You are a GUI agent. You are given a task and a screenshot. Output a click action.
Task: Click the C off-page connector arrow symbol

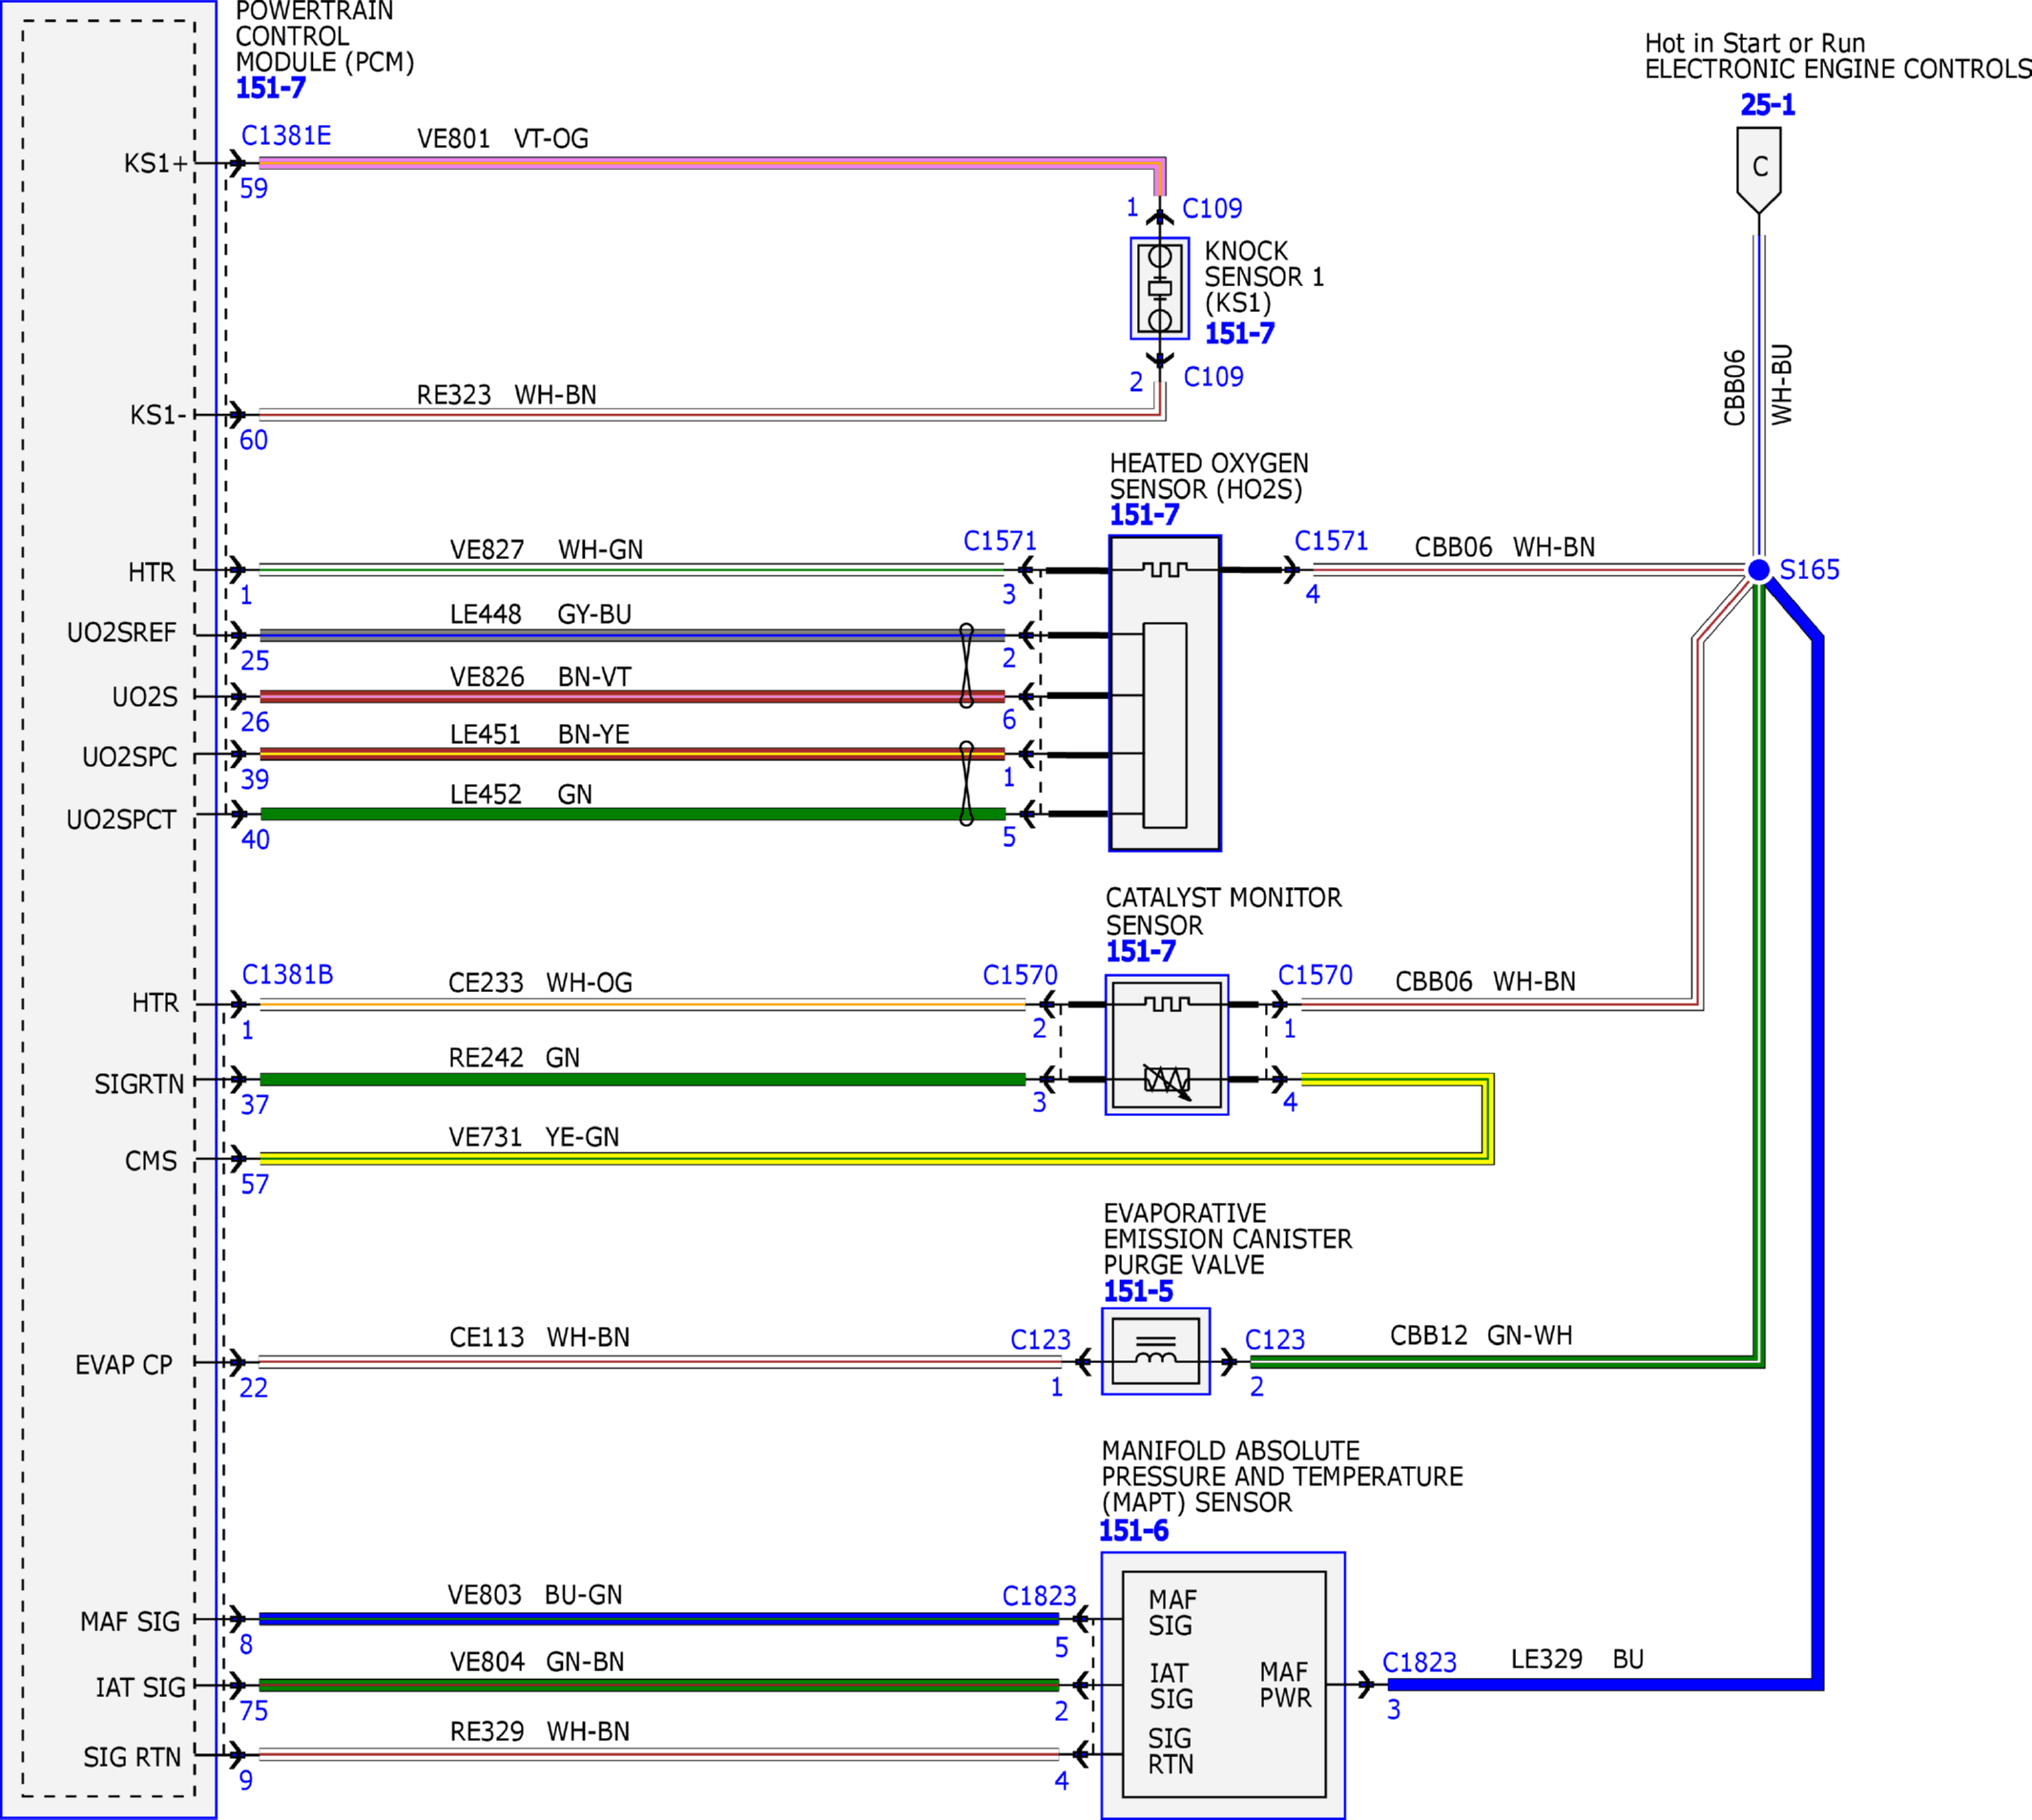coord(1759,170)
